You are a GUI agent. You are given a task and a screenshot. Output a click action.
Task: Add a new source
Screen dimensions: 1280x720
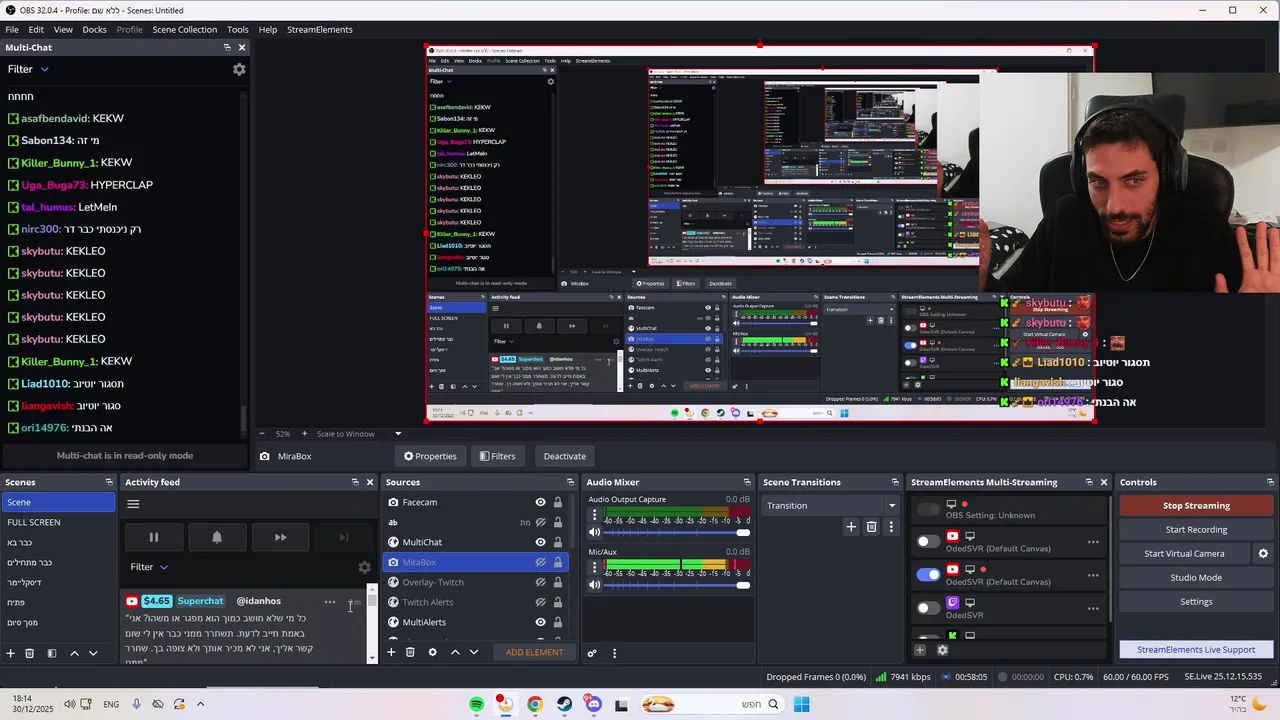coord(392,652)
